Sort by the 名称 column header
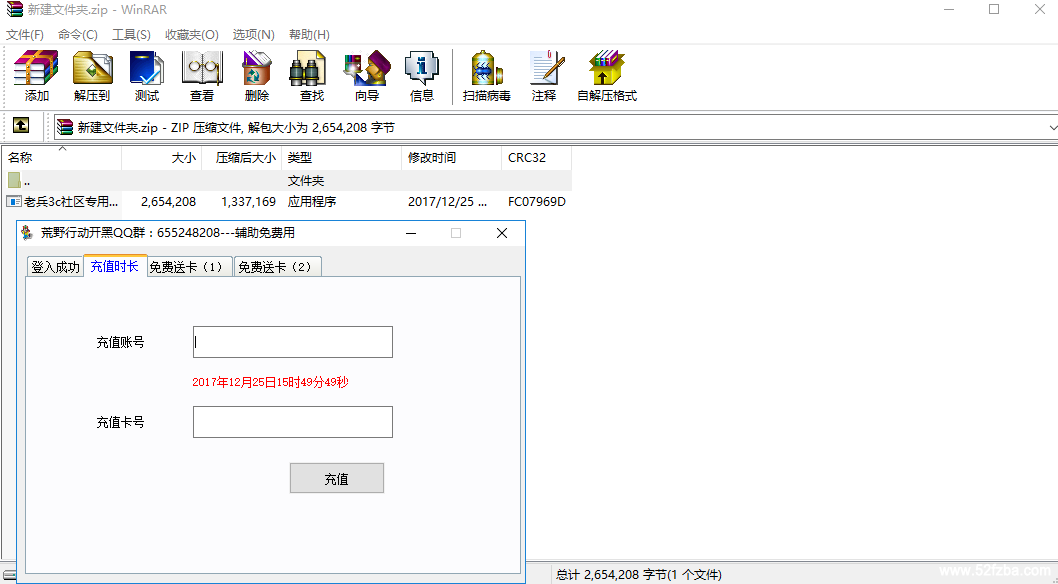The image size is (1058, 584). (x=61, y=158)
